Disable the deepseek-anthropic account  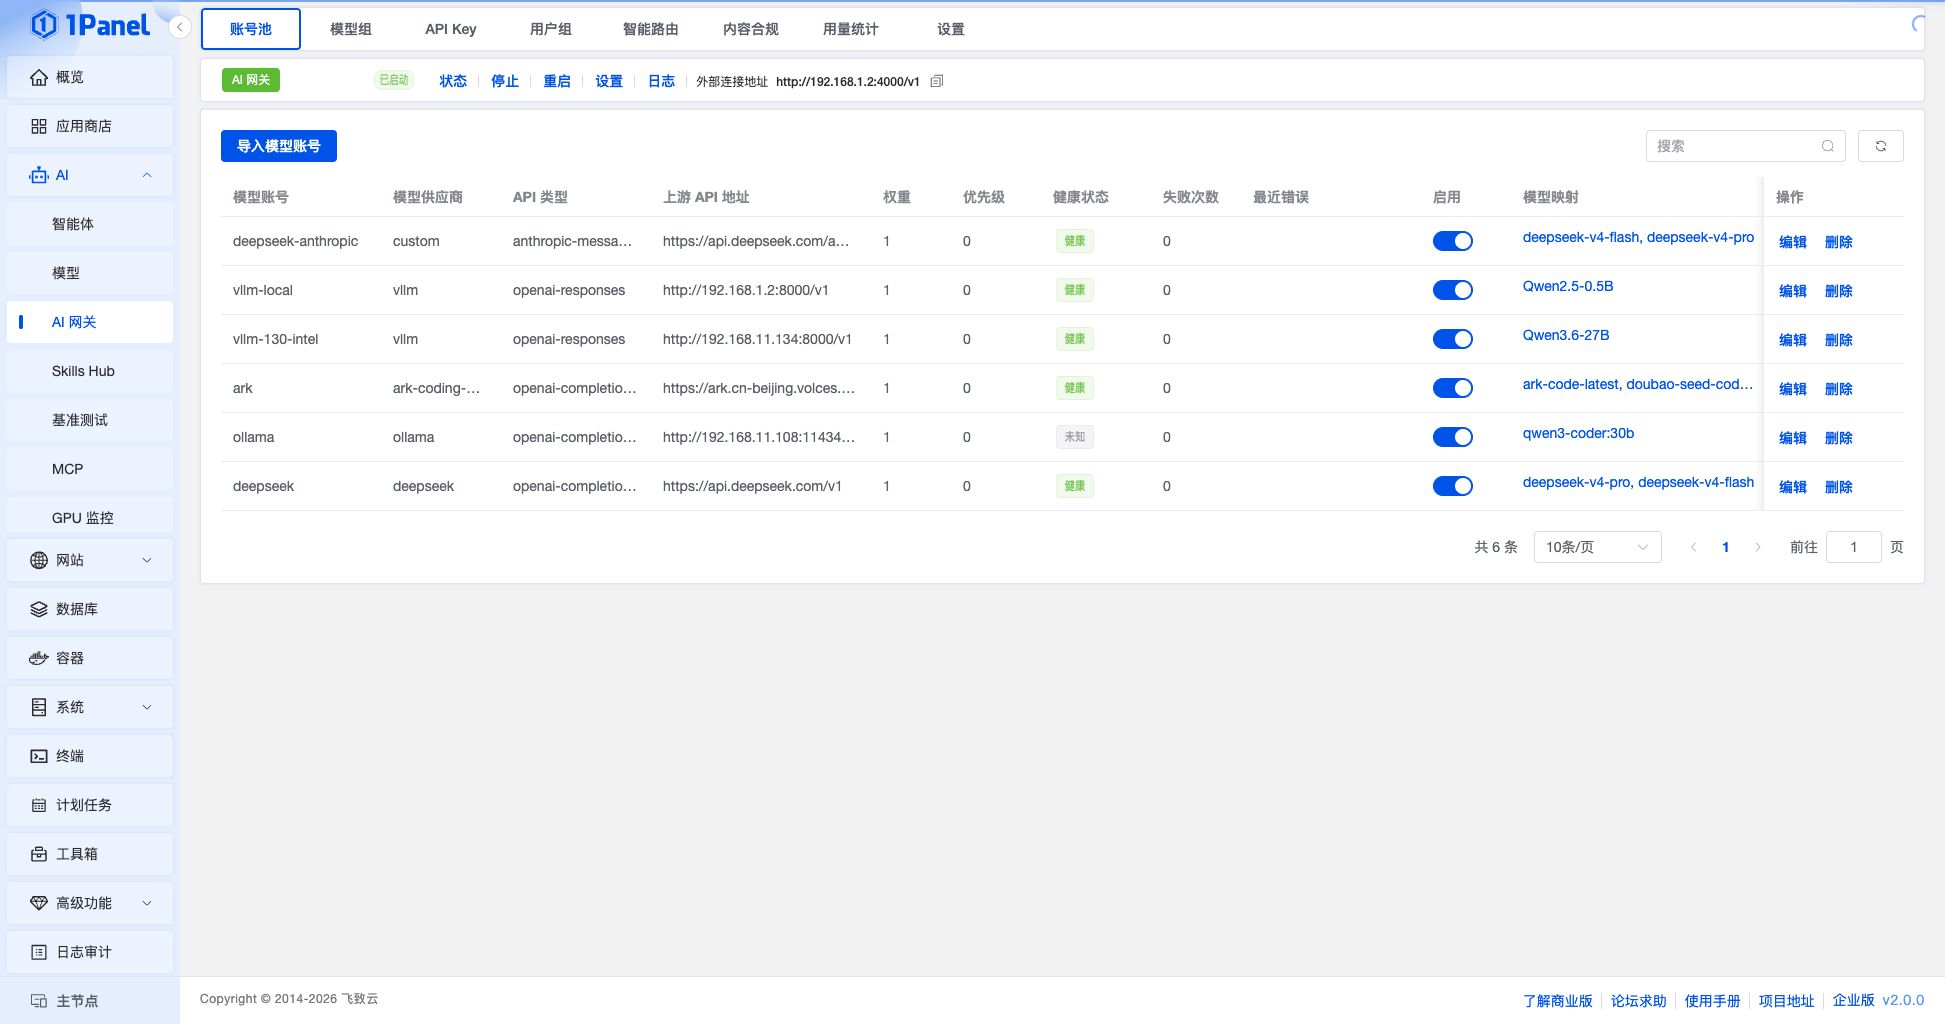(x=1452, y=241)
